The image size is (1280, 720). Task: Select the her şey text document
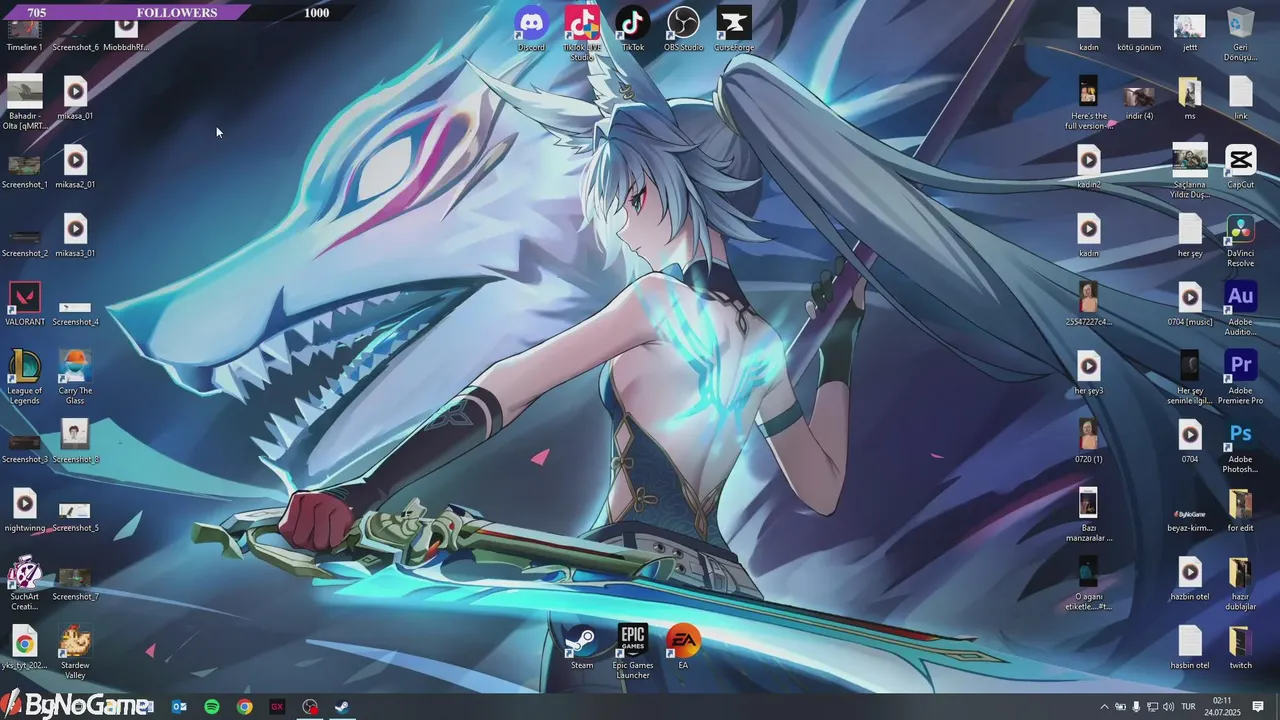(1190, 236)
